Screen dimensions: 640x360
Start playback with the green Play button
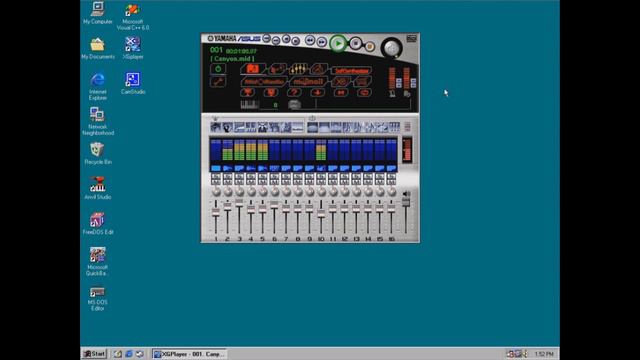tap(338, 43)
